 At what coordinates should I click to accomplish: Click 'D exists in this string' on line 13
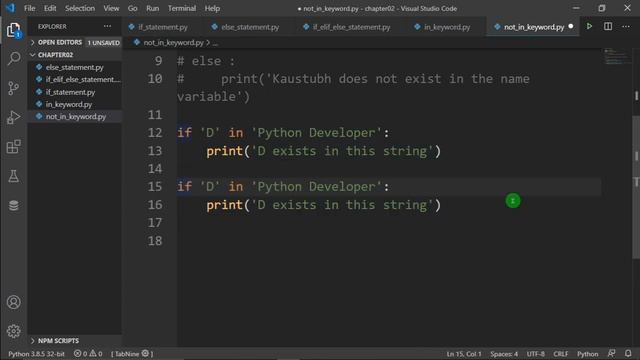click(x=342, y=151)
